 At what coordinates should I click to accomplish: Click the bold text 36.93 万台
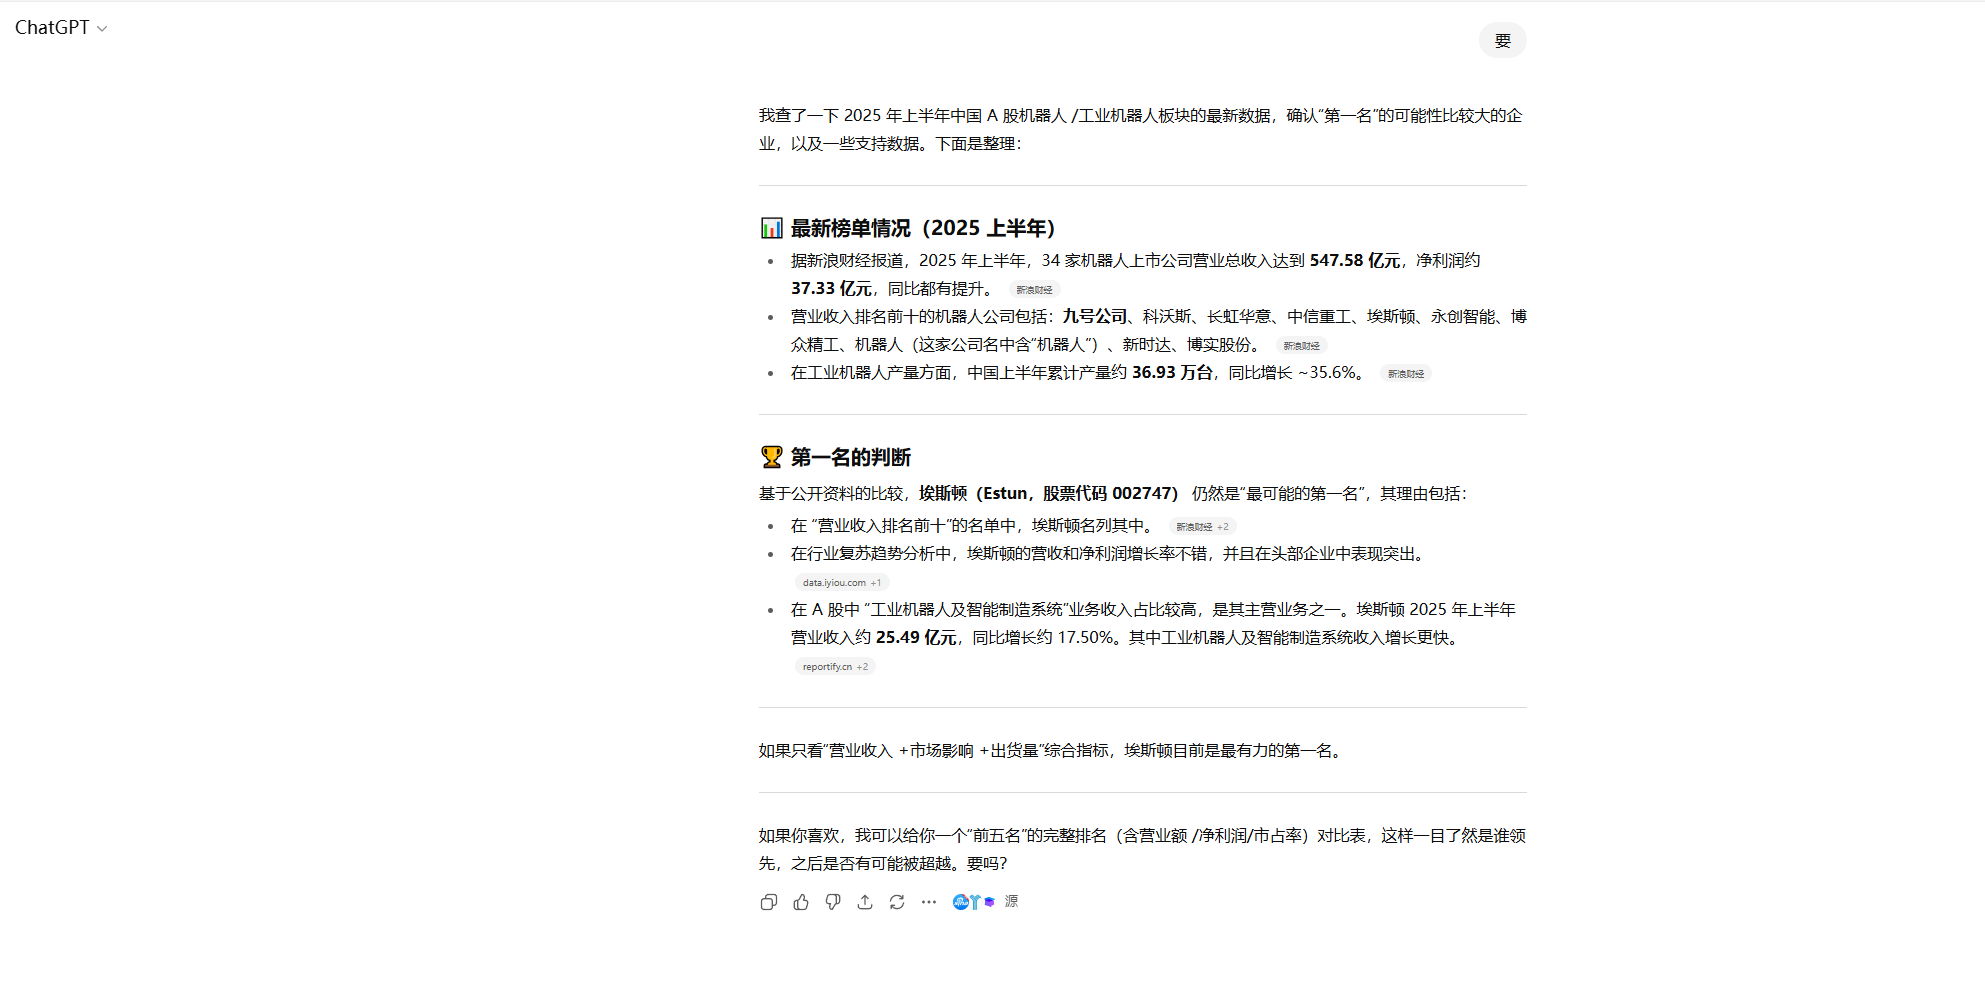[x=1172, y=372]
